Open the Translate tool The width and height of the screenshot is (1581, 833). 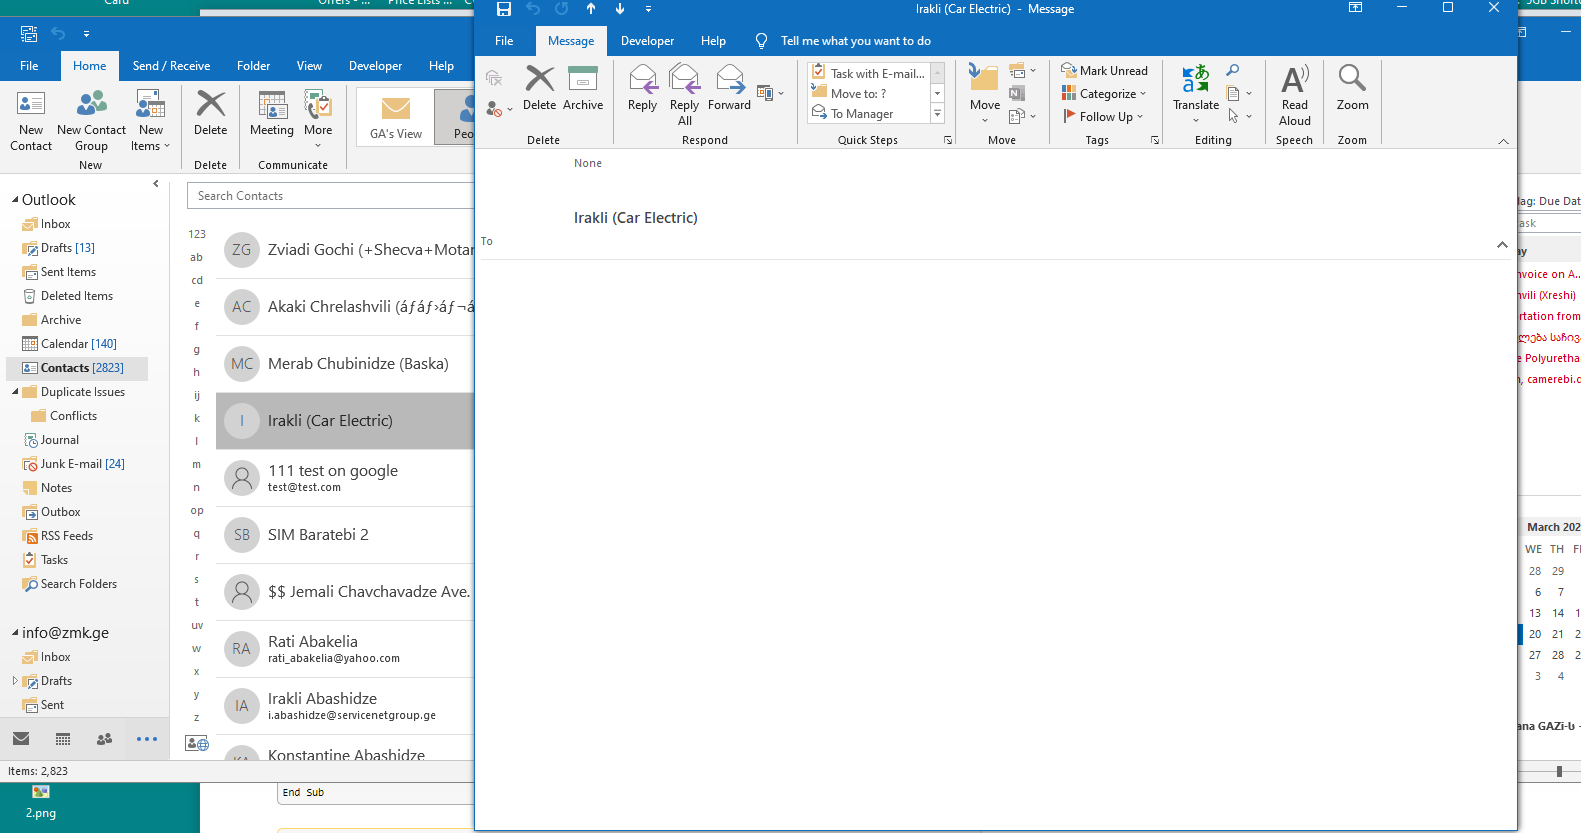coord(1196,92)
